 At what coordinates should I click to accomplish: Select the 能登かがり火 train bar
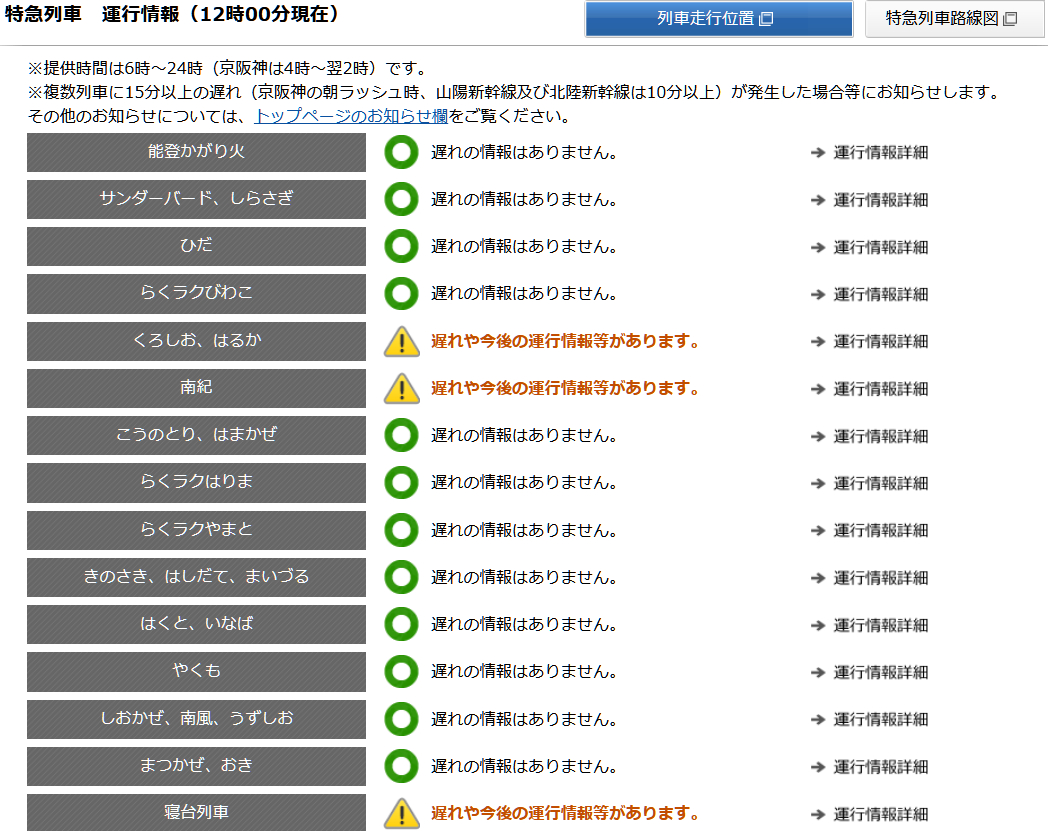pos(196,152)
